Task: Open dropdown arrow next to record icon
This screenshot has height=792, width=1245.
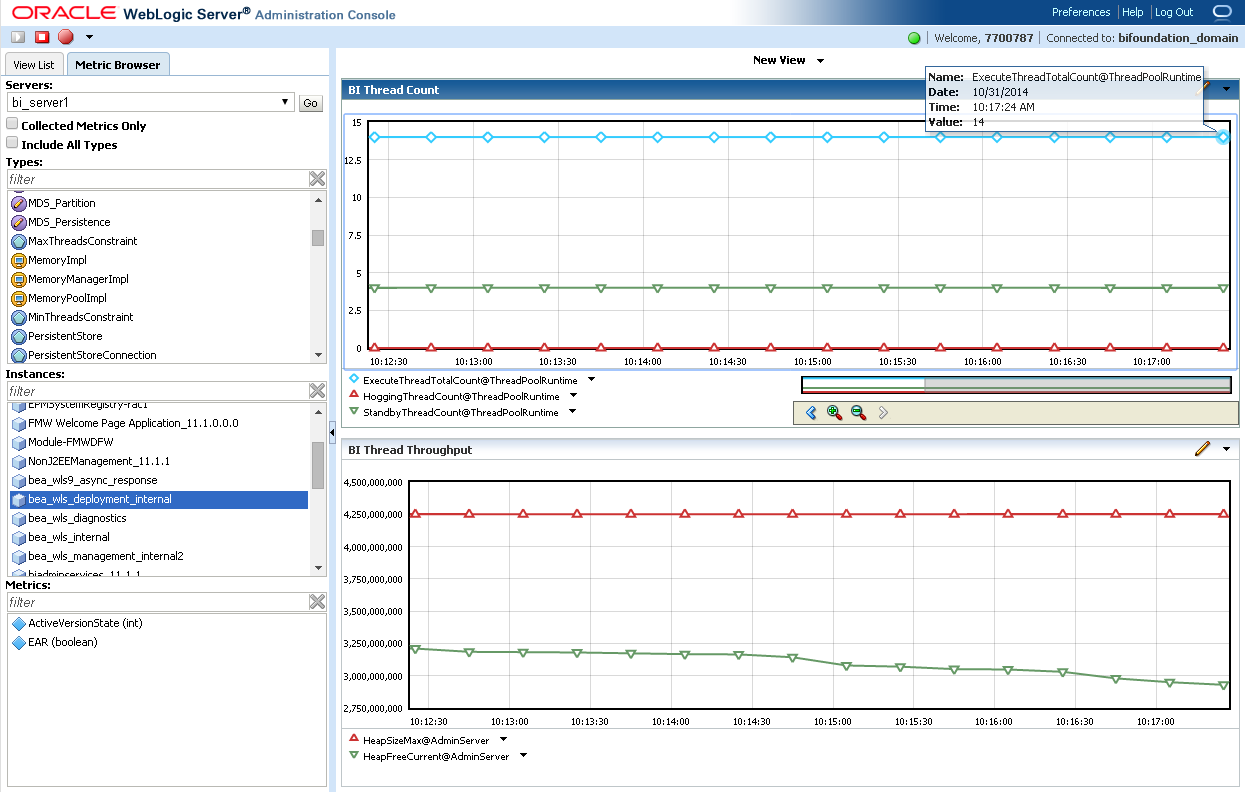Action: coord(89,37)
